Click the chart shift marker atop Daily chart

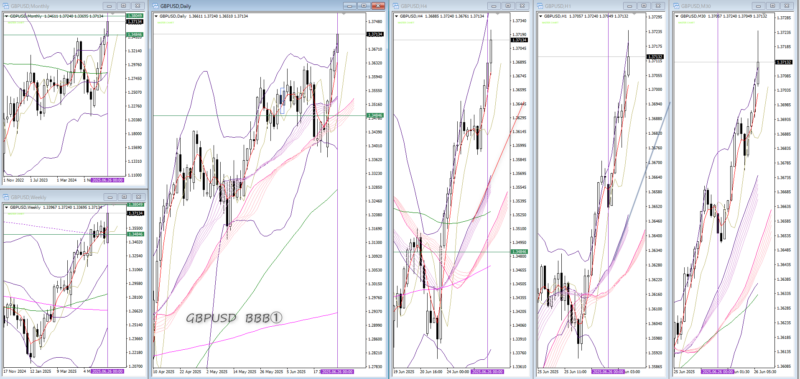tap(343, 14)
